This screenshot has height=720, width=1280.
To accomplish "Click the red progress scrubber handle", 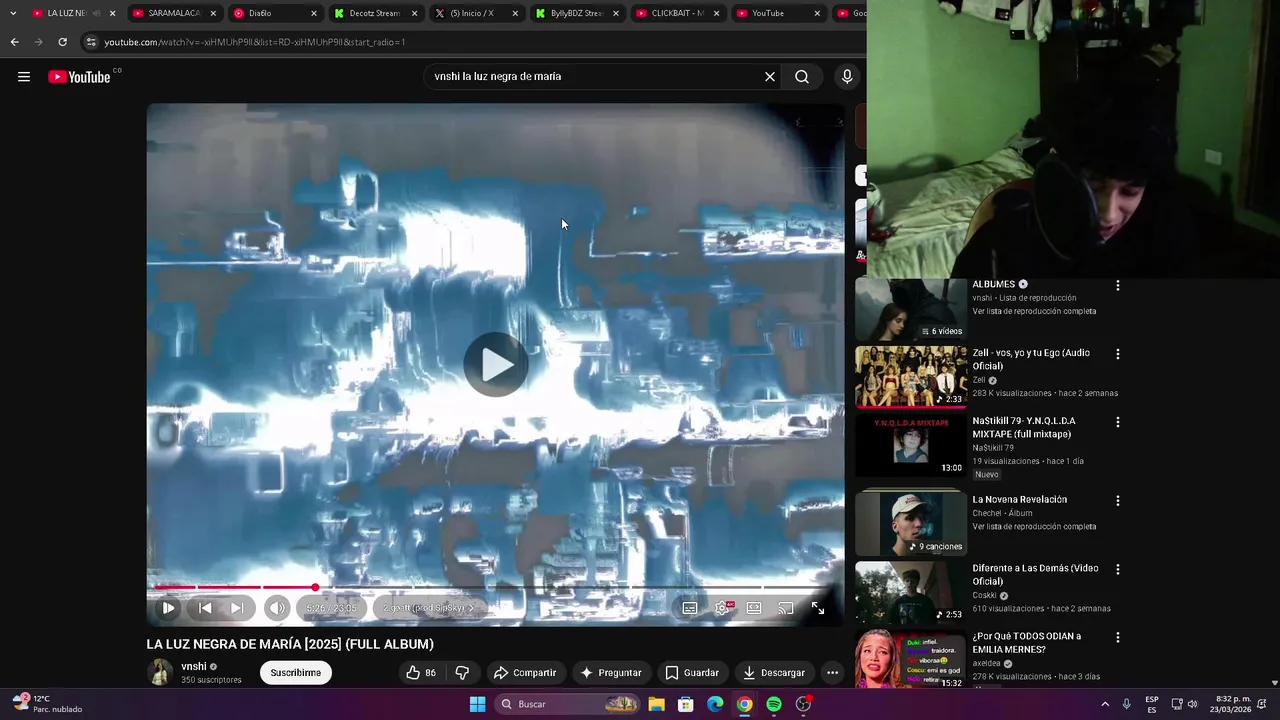I will pos(315,587).
